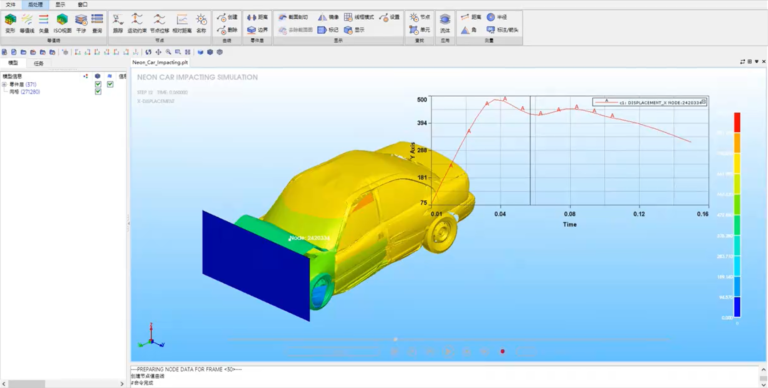The height and width of the screenshot is (388, 768).
Task: Open the 查询 query tool
Action: coord(97,23)
